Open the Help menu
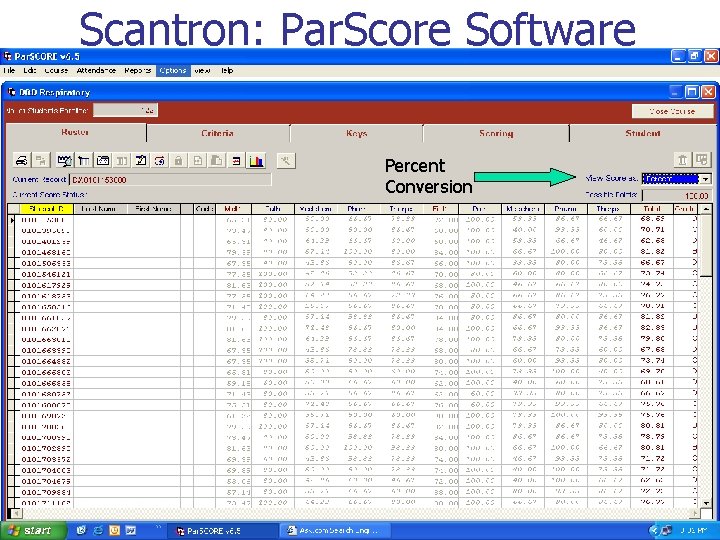 coord(227,71)
